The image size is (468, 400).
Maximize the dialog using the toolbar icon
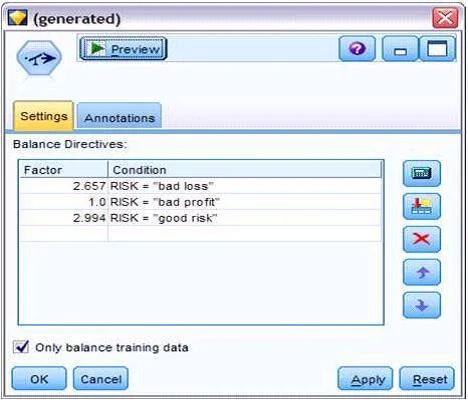437,49
